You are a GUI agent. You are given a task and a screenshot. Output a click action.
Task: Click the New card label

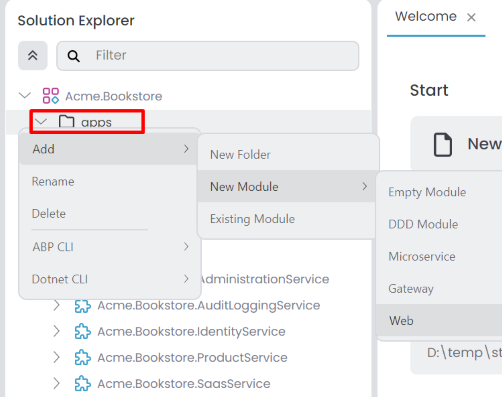click(485, 144)
